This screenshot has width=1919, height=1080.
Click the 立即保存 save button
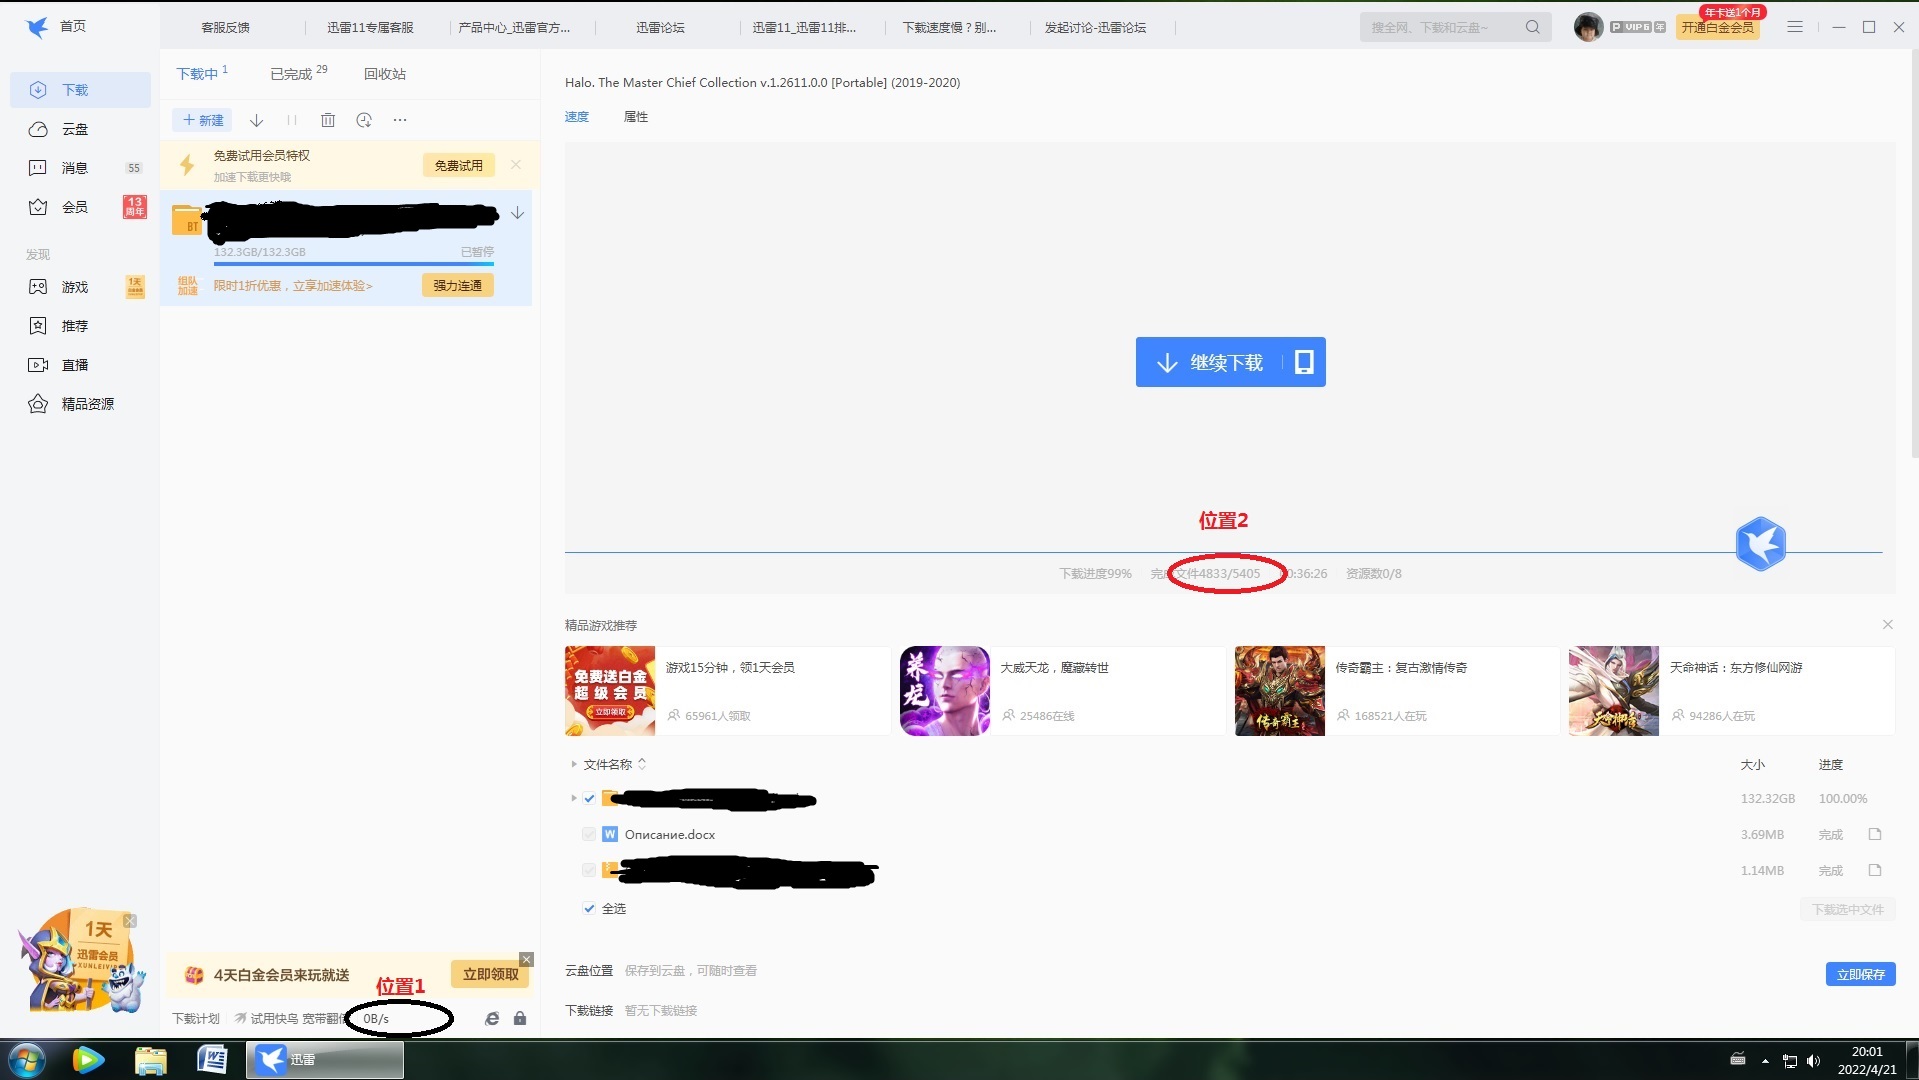[1860, 973]
